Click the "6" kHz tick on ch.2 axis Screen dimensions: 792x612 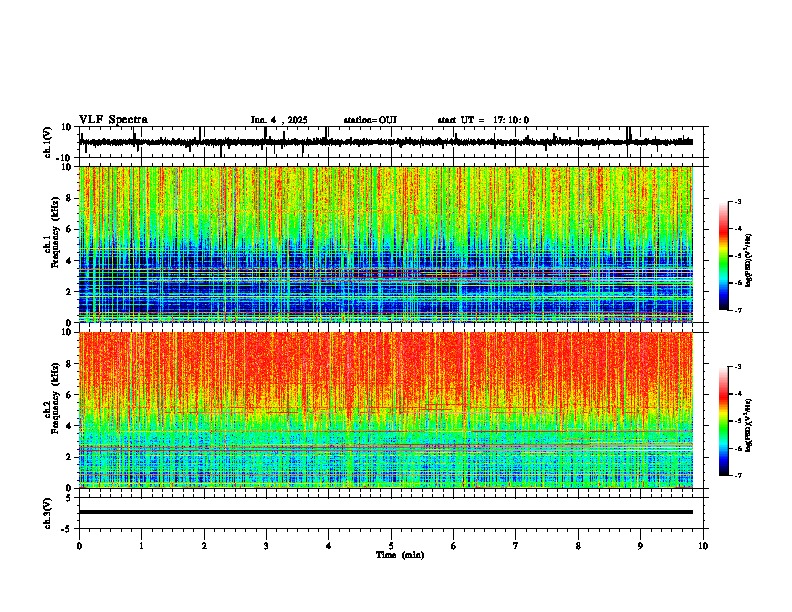[69, 395]
